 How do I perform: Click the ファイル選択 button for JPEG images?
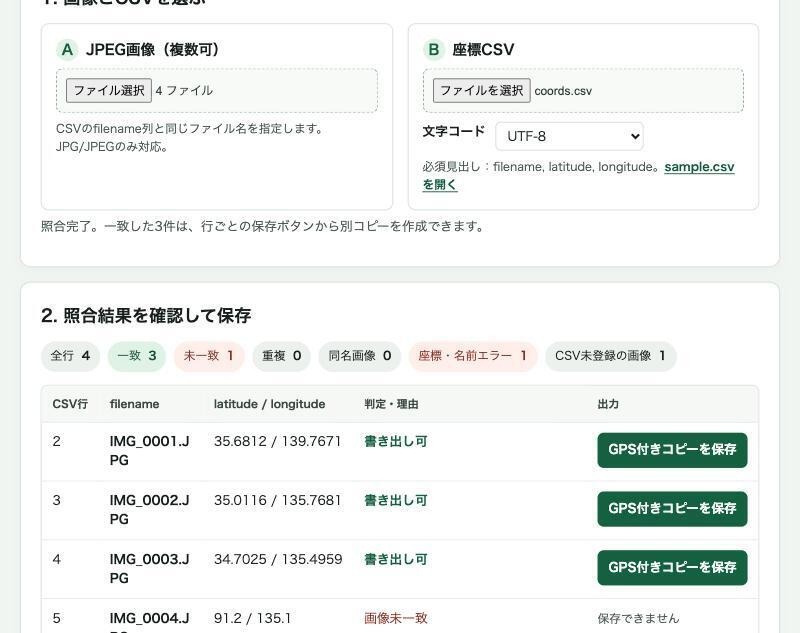[109, 90]
